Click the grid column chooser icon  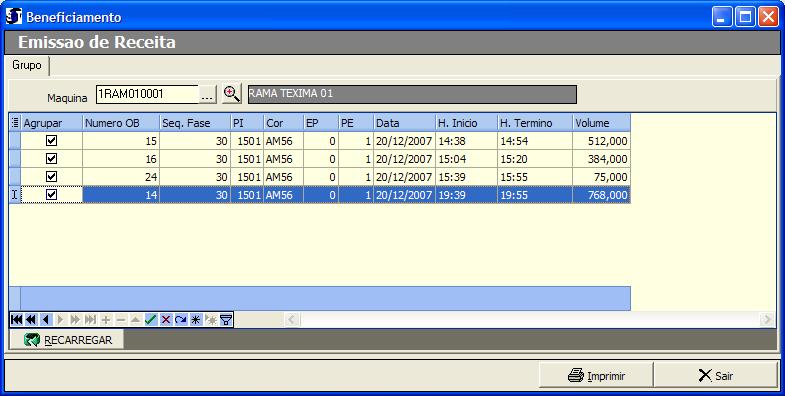[15, 122]
